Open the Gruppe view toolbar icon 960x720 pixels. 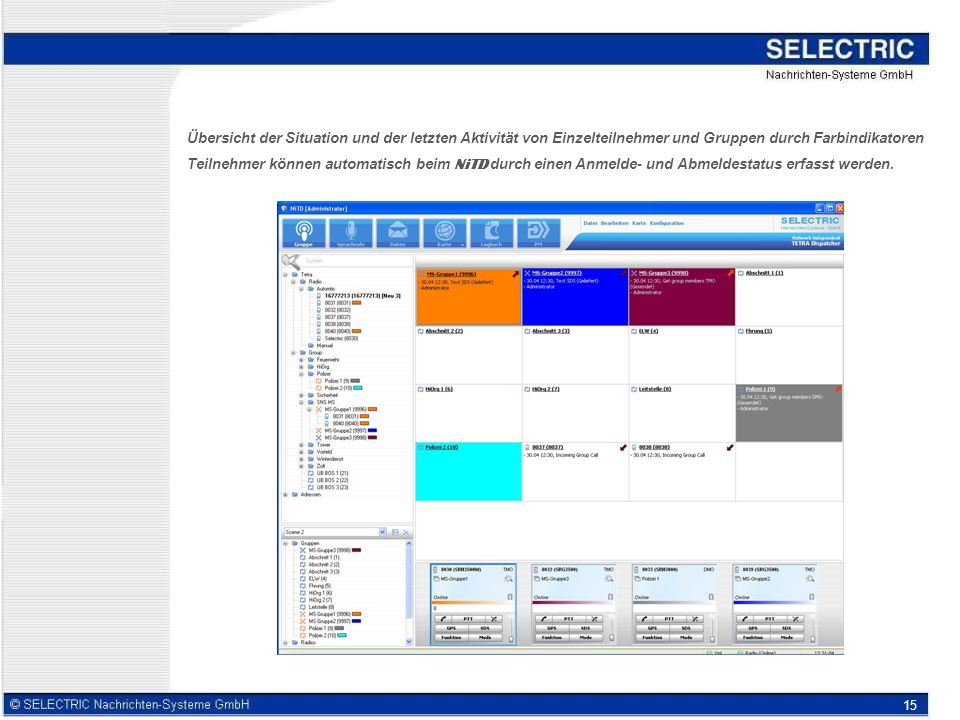point(304,233)
